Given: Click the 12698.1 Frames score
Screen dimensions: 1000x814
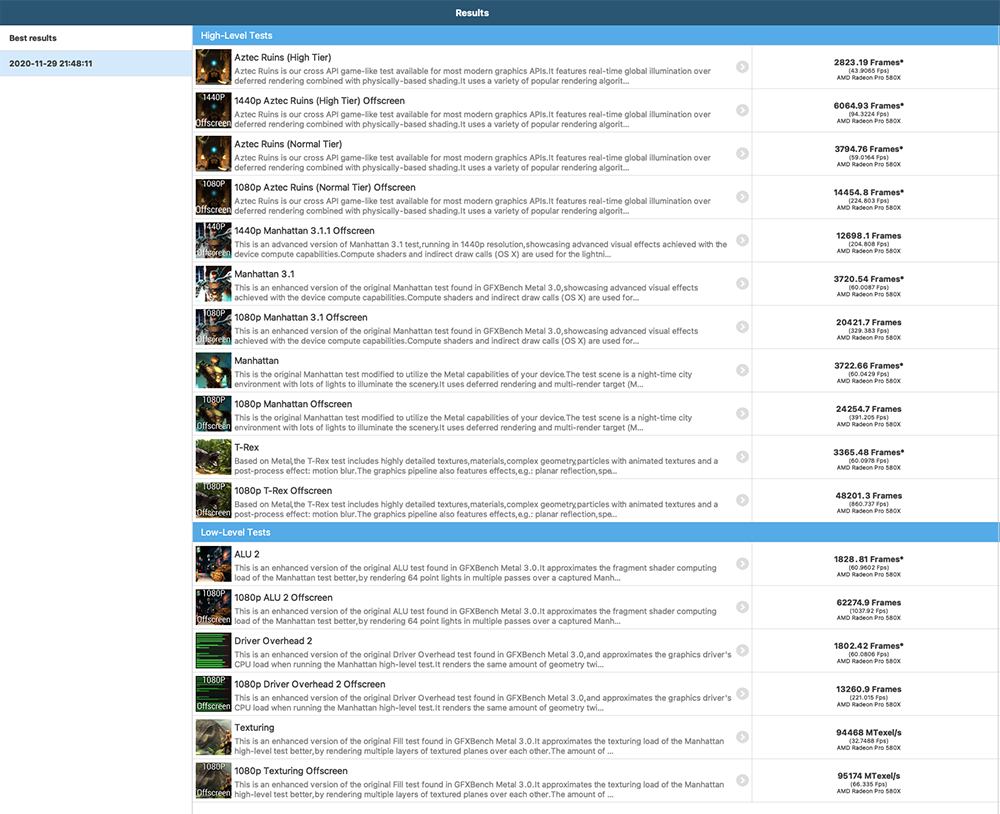Looking at the screenshot, I should click(869, 236).
